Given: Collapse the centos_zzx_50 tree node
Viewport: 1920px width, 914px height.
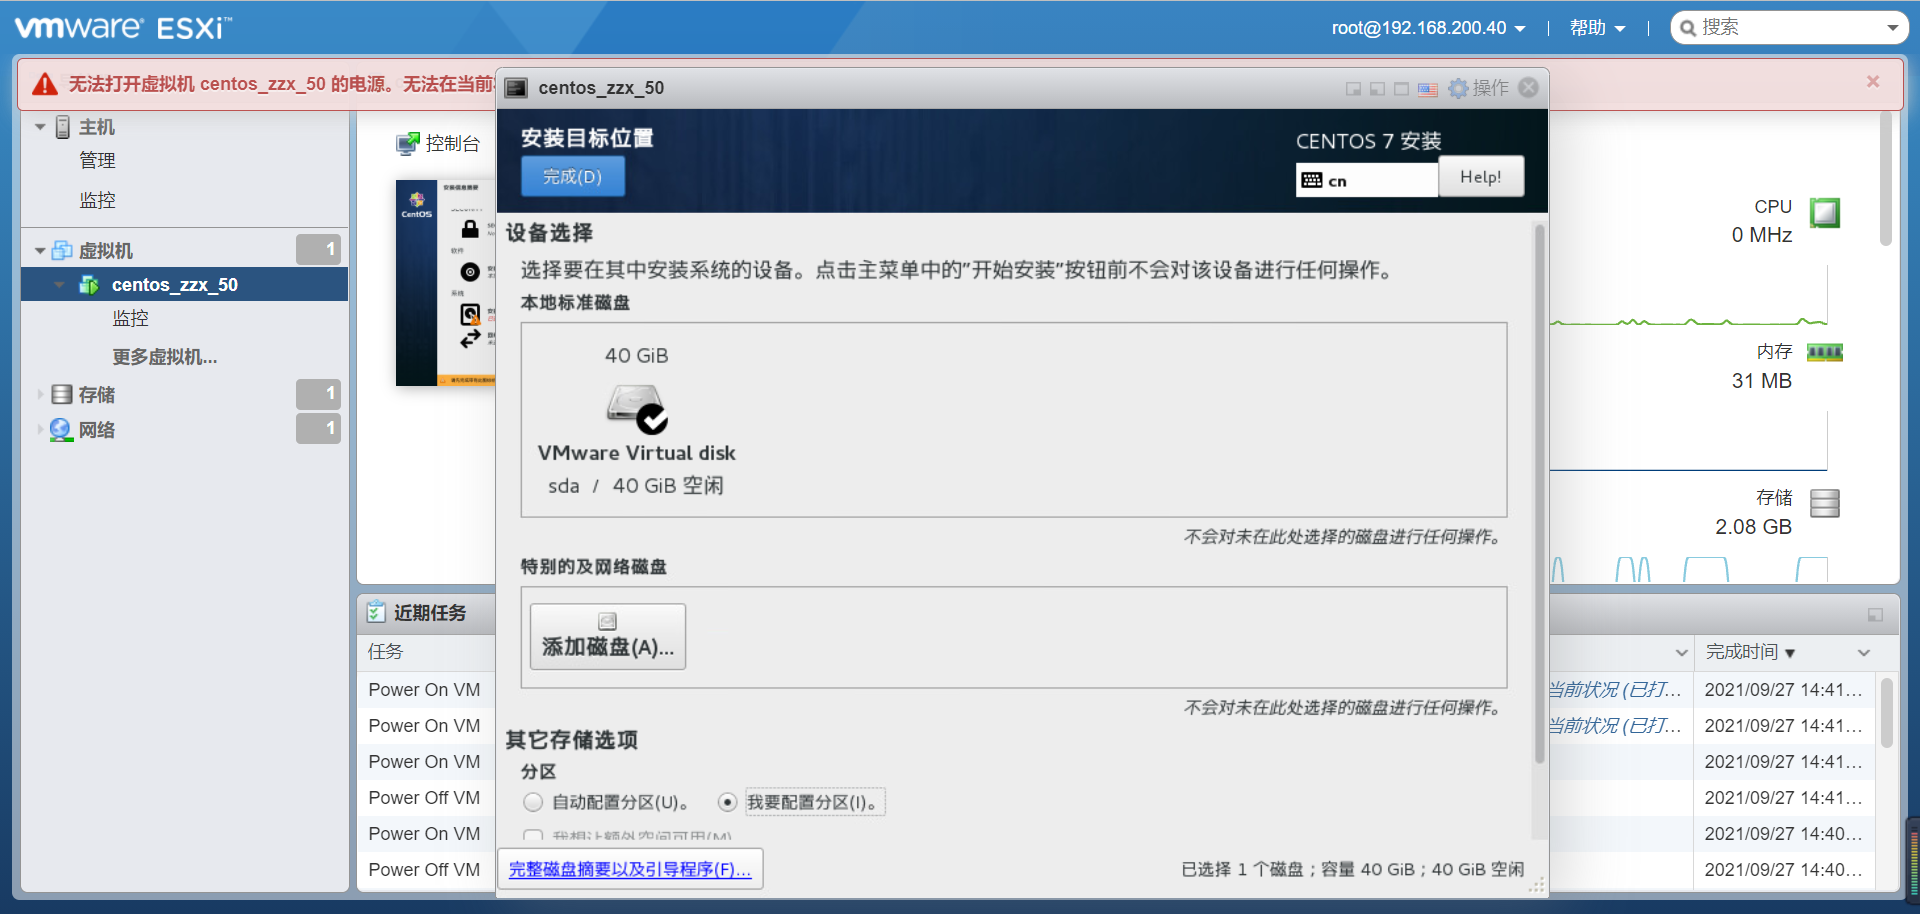Looking at the screenshot, I should (x=60, y=285).
